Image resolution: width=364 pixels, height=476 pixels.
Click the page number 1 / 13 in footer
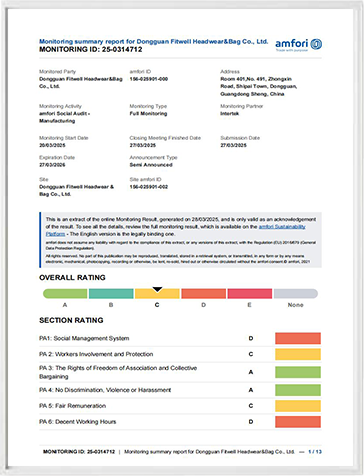(315, 452)
